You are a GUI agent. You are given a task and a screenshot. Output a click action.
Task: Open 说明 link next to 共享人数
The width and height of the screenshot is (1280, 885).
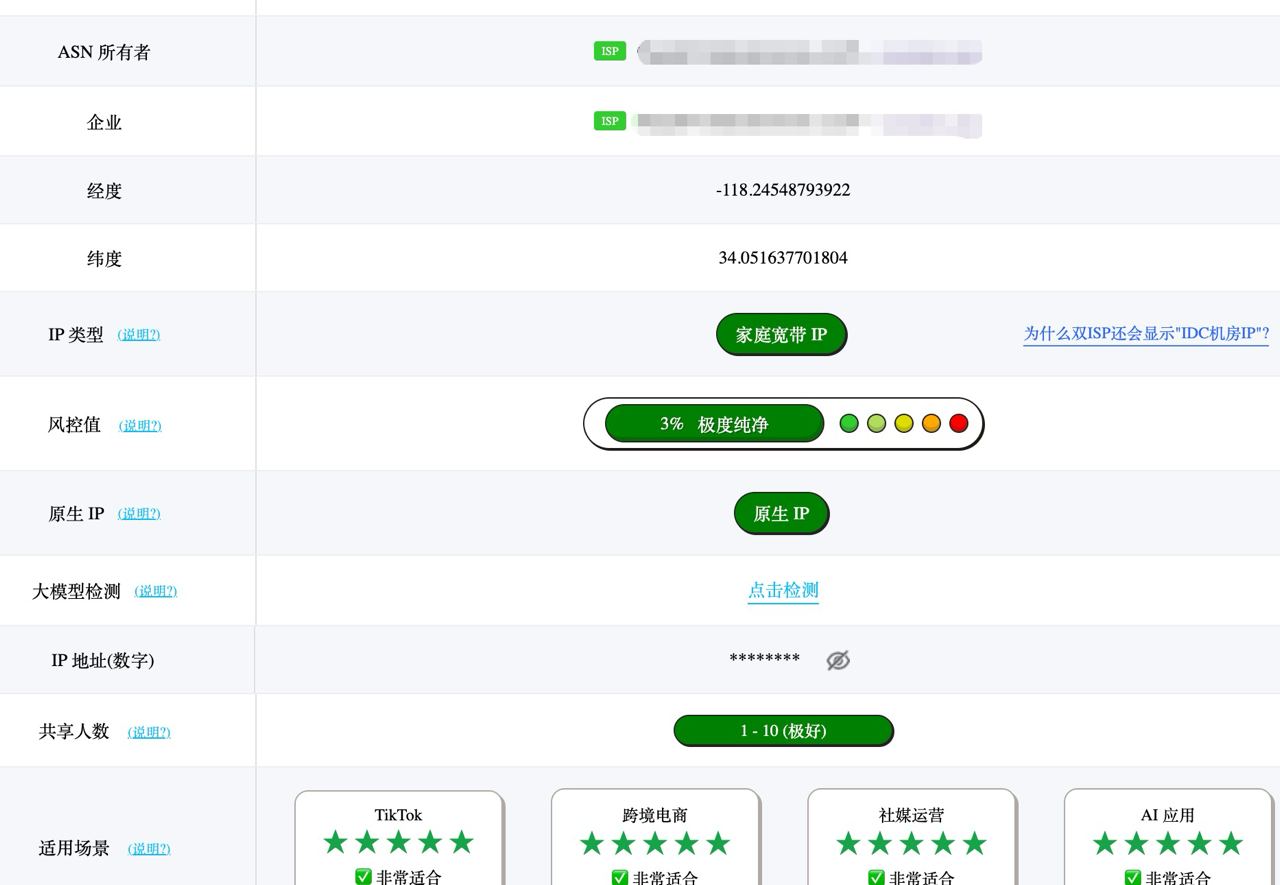click(149, 733)
